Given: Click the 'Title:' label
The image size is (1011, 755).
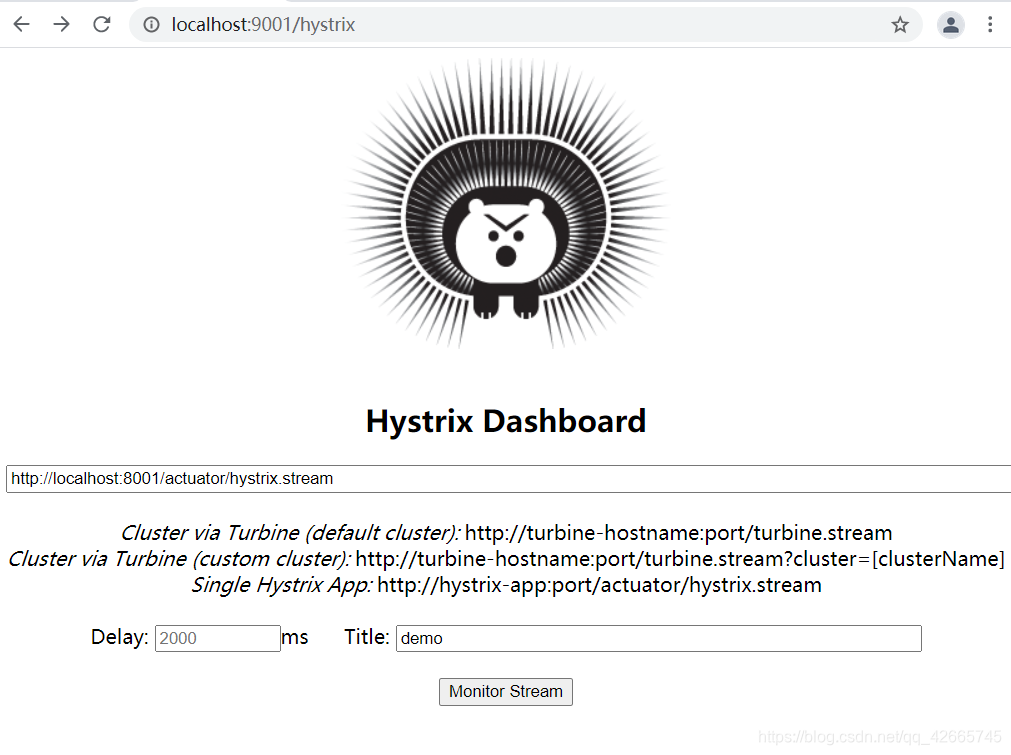Looking at the screenshot, I should tap(367, 637).
